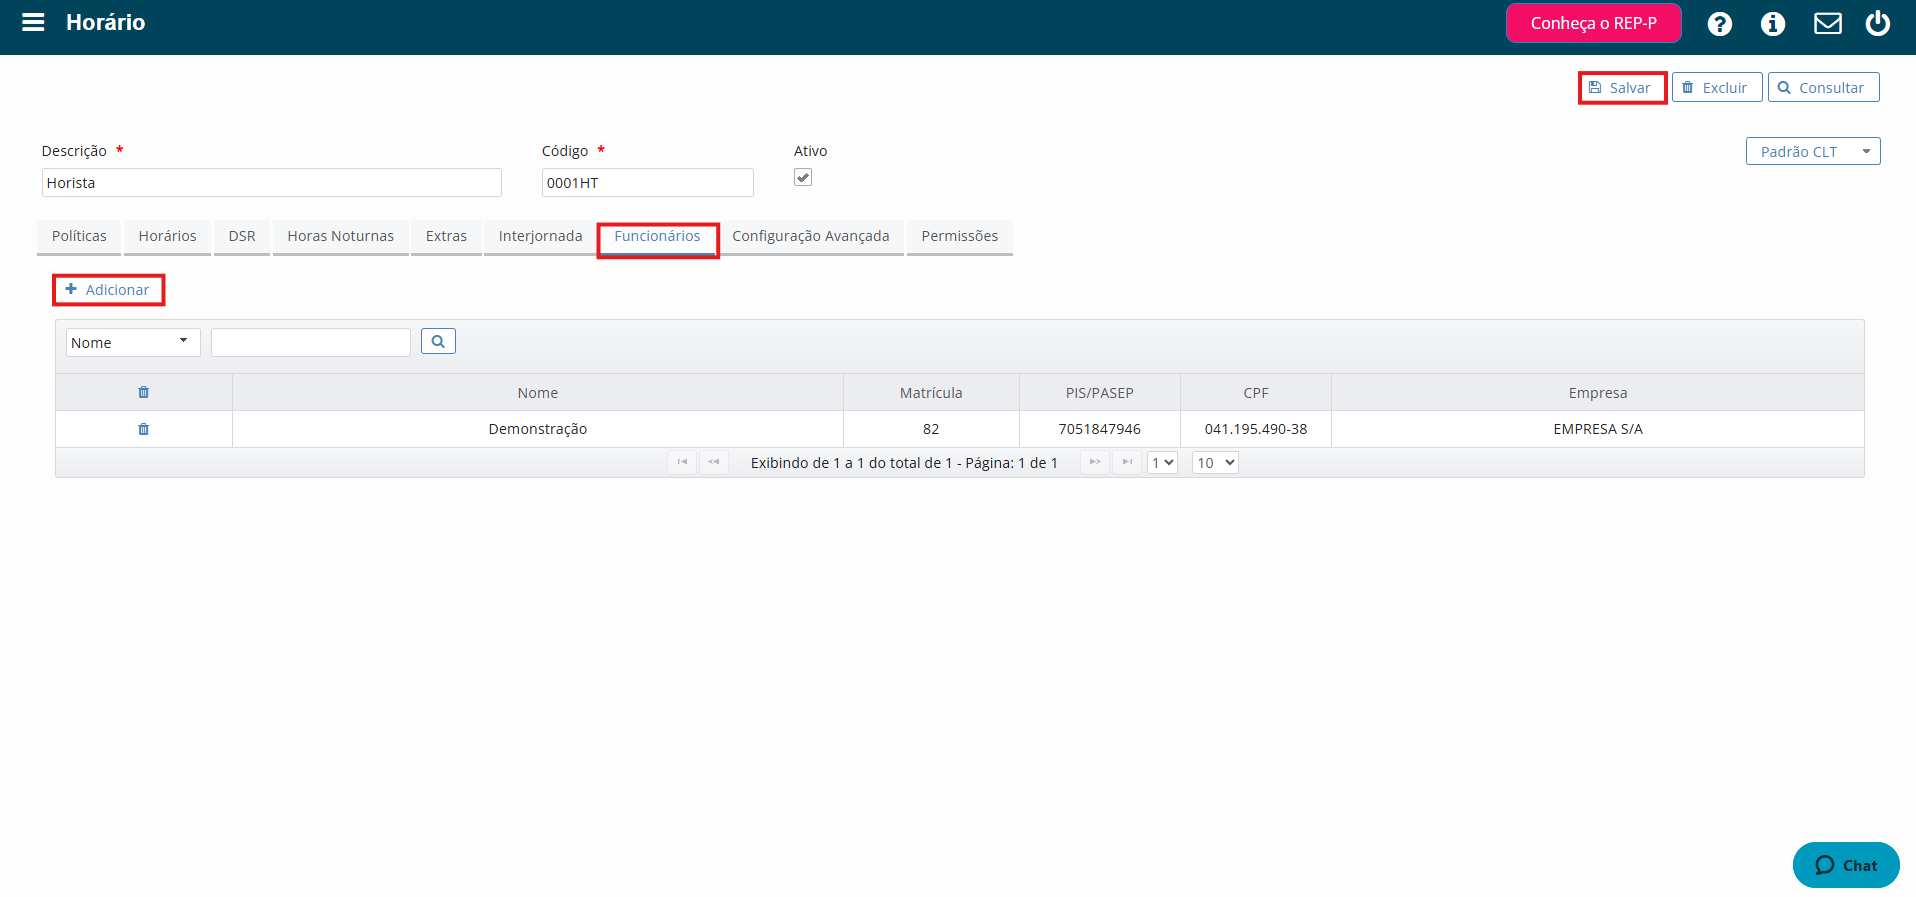1916x897 pixels.
Task: Switch to the Horas Noturnas tab
Action: pyautogui.click(x=340, y=236)
